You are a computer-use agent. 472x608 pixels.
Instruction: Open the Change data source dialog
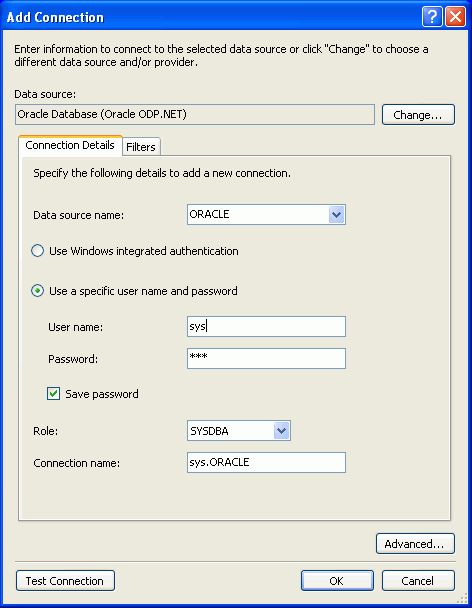(x=418, y=114)
